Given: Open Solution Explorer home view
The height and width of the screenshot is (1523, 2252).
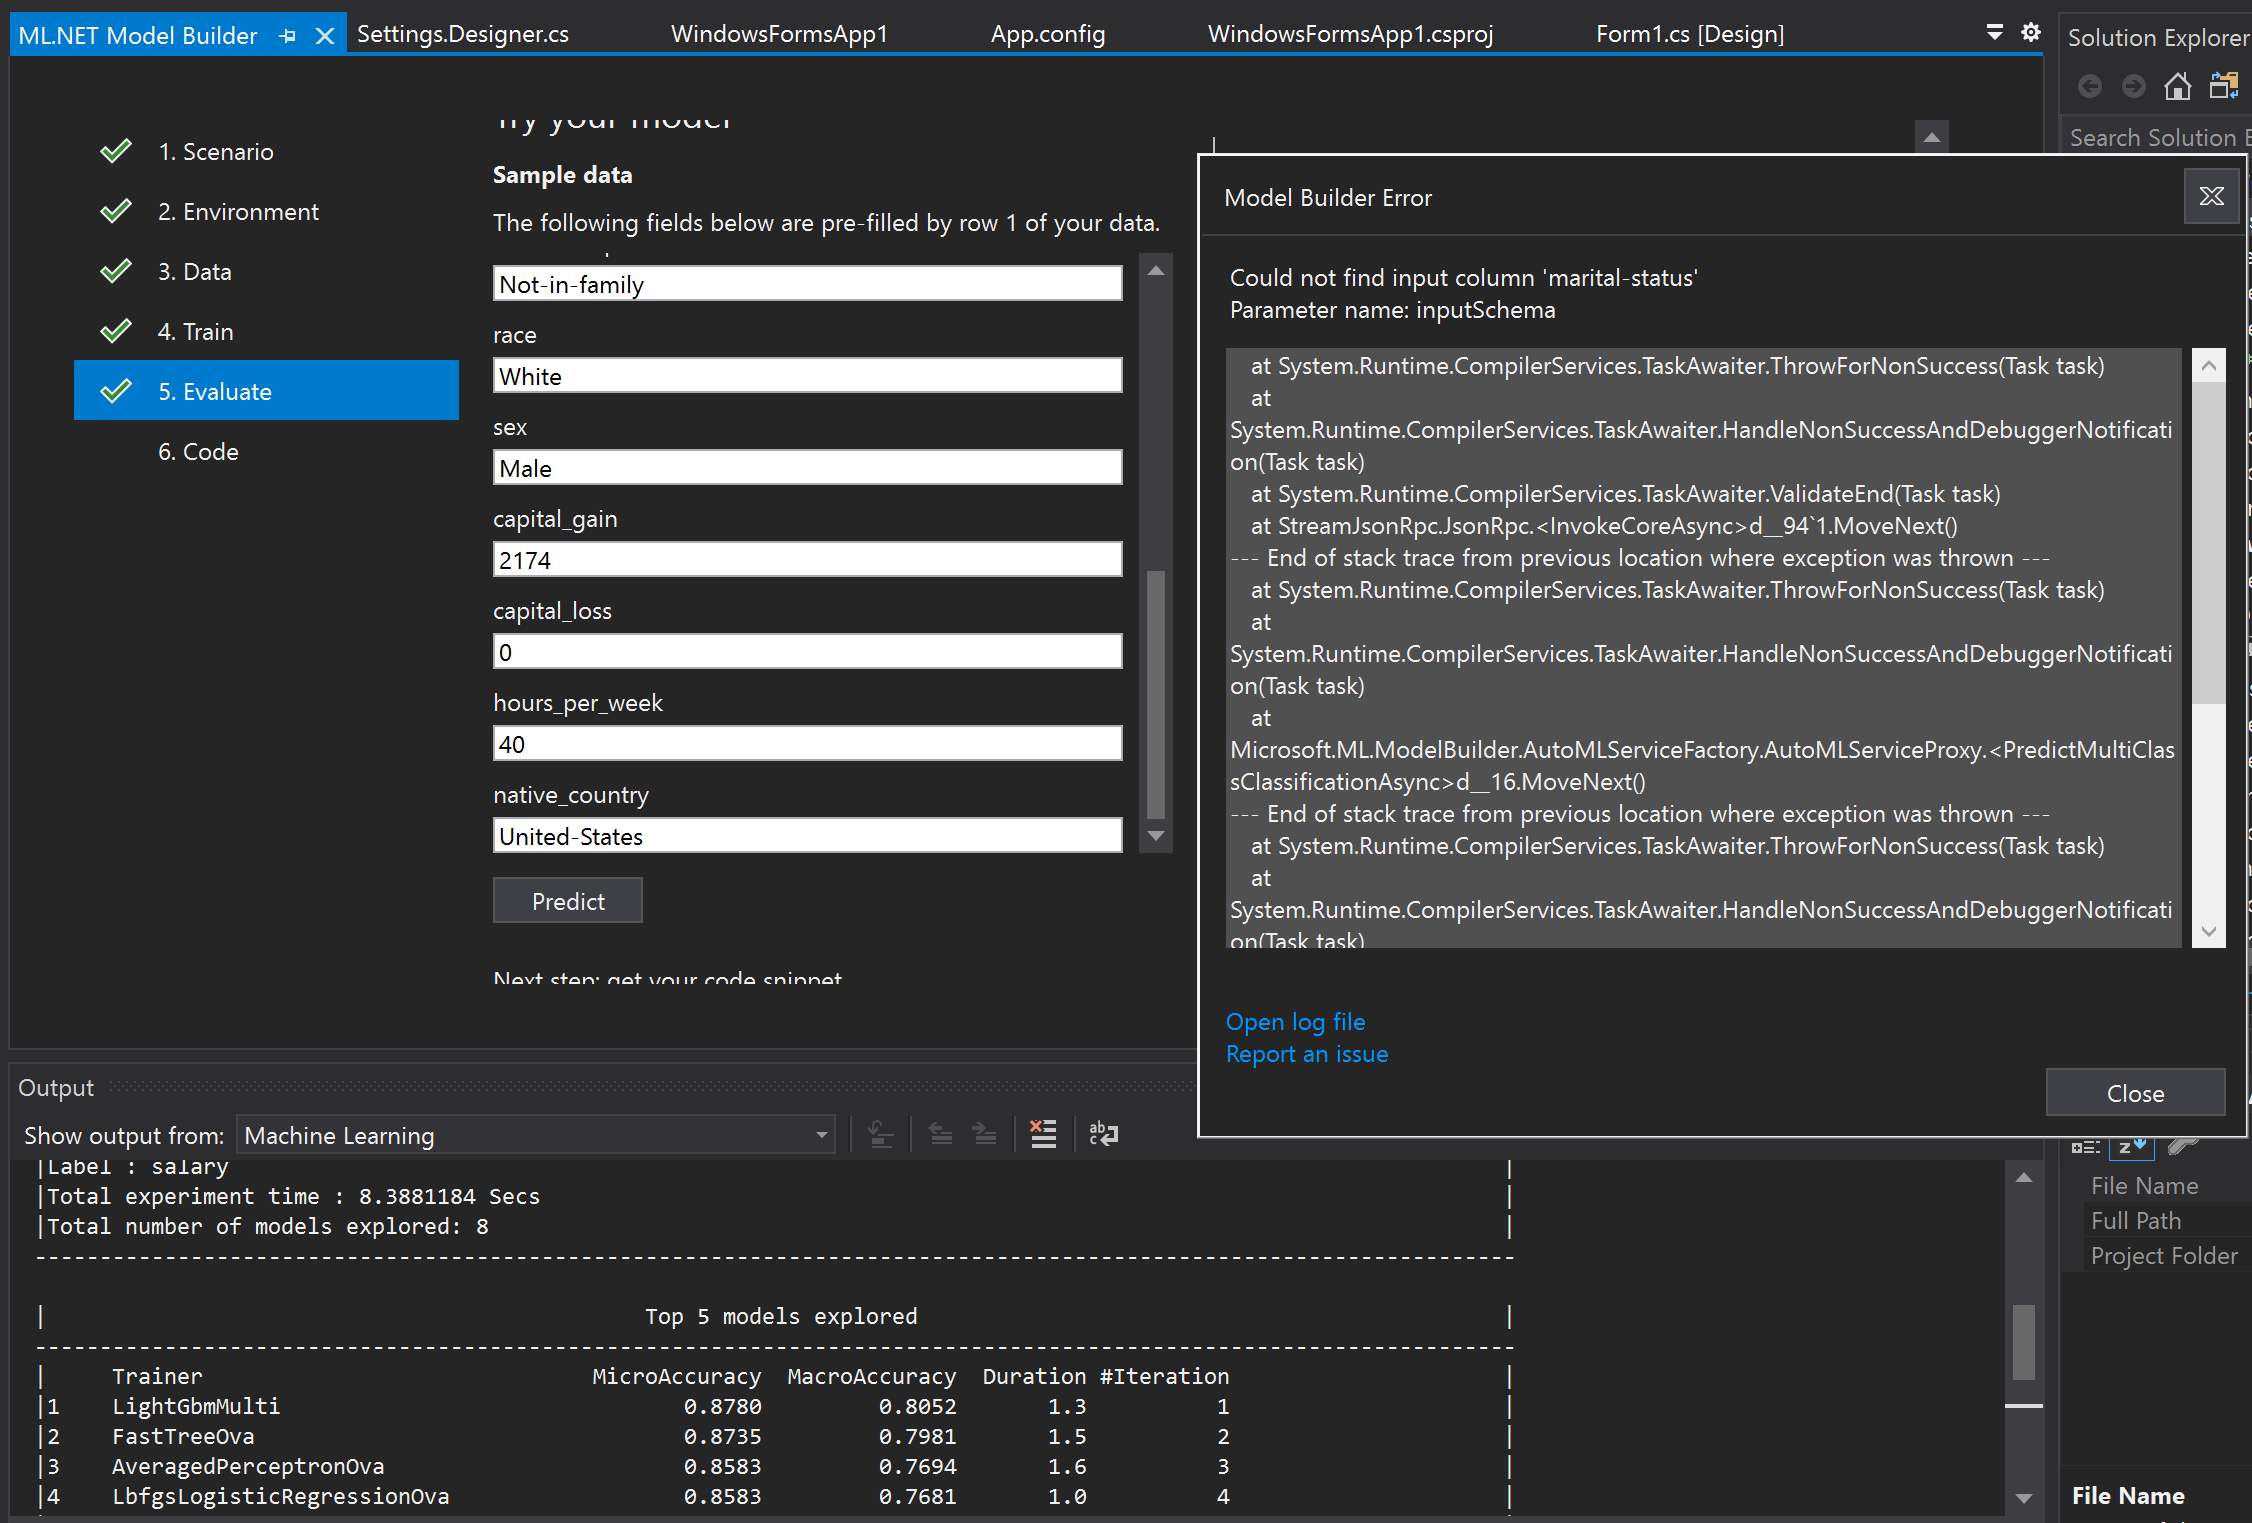Looking at the screenshot, I should click(x=2178, y=86).
